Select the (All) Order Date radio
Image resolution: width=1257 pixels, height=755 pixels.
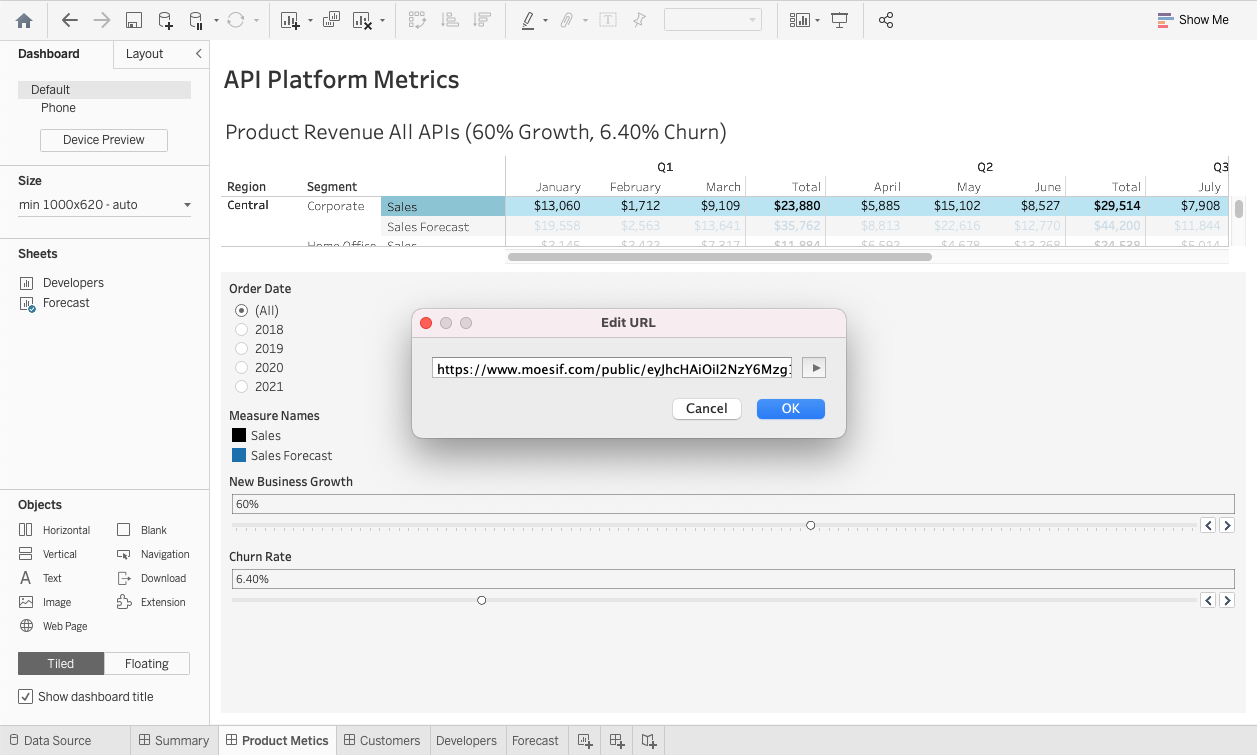click(241, 311)
